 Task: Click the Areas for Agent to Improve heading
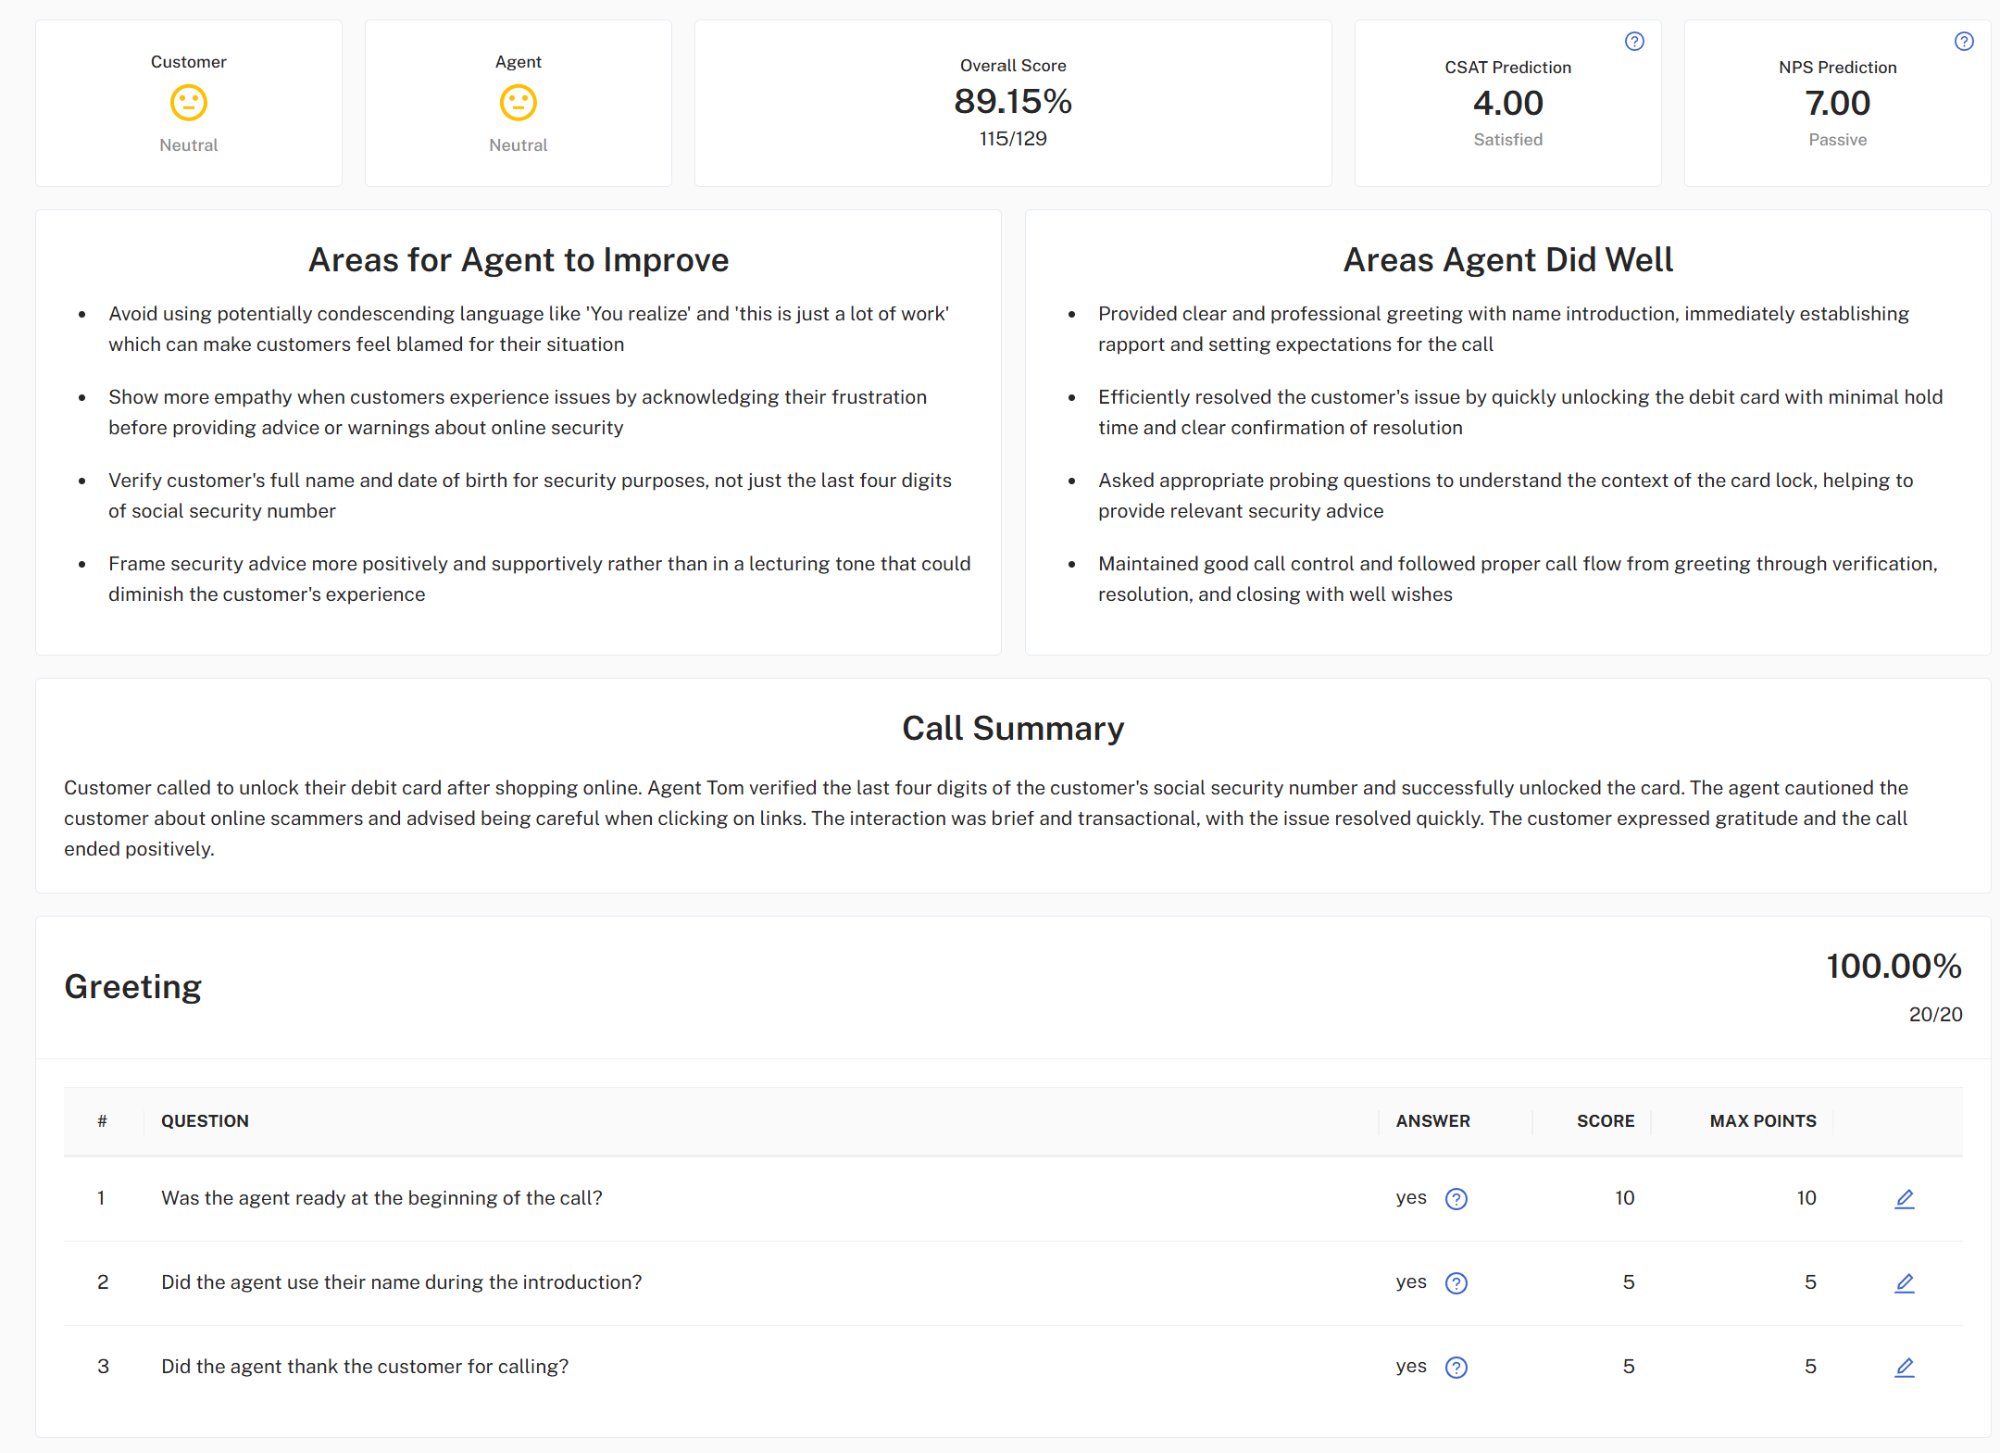click(x=518, y=259)
